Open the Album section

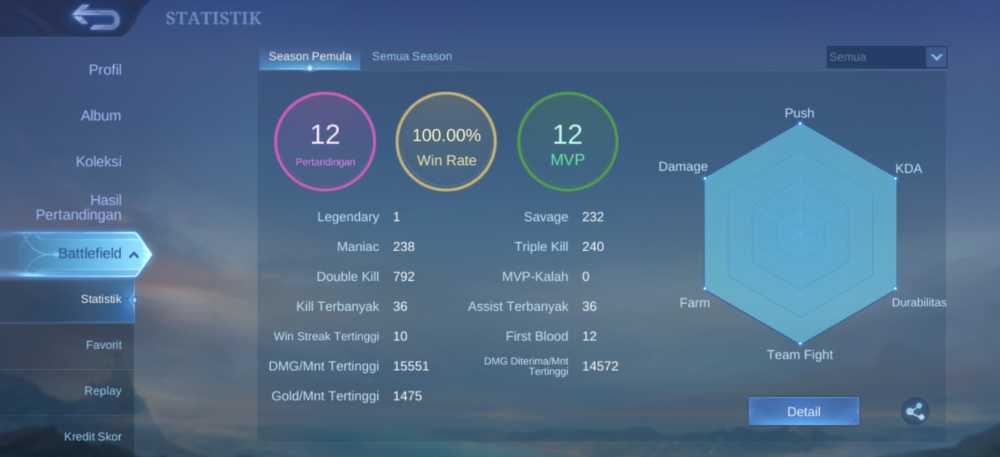pyautogui.click(x=101, y=115)
